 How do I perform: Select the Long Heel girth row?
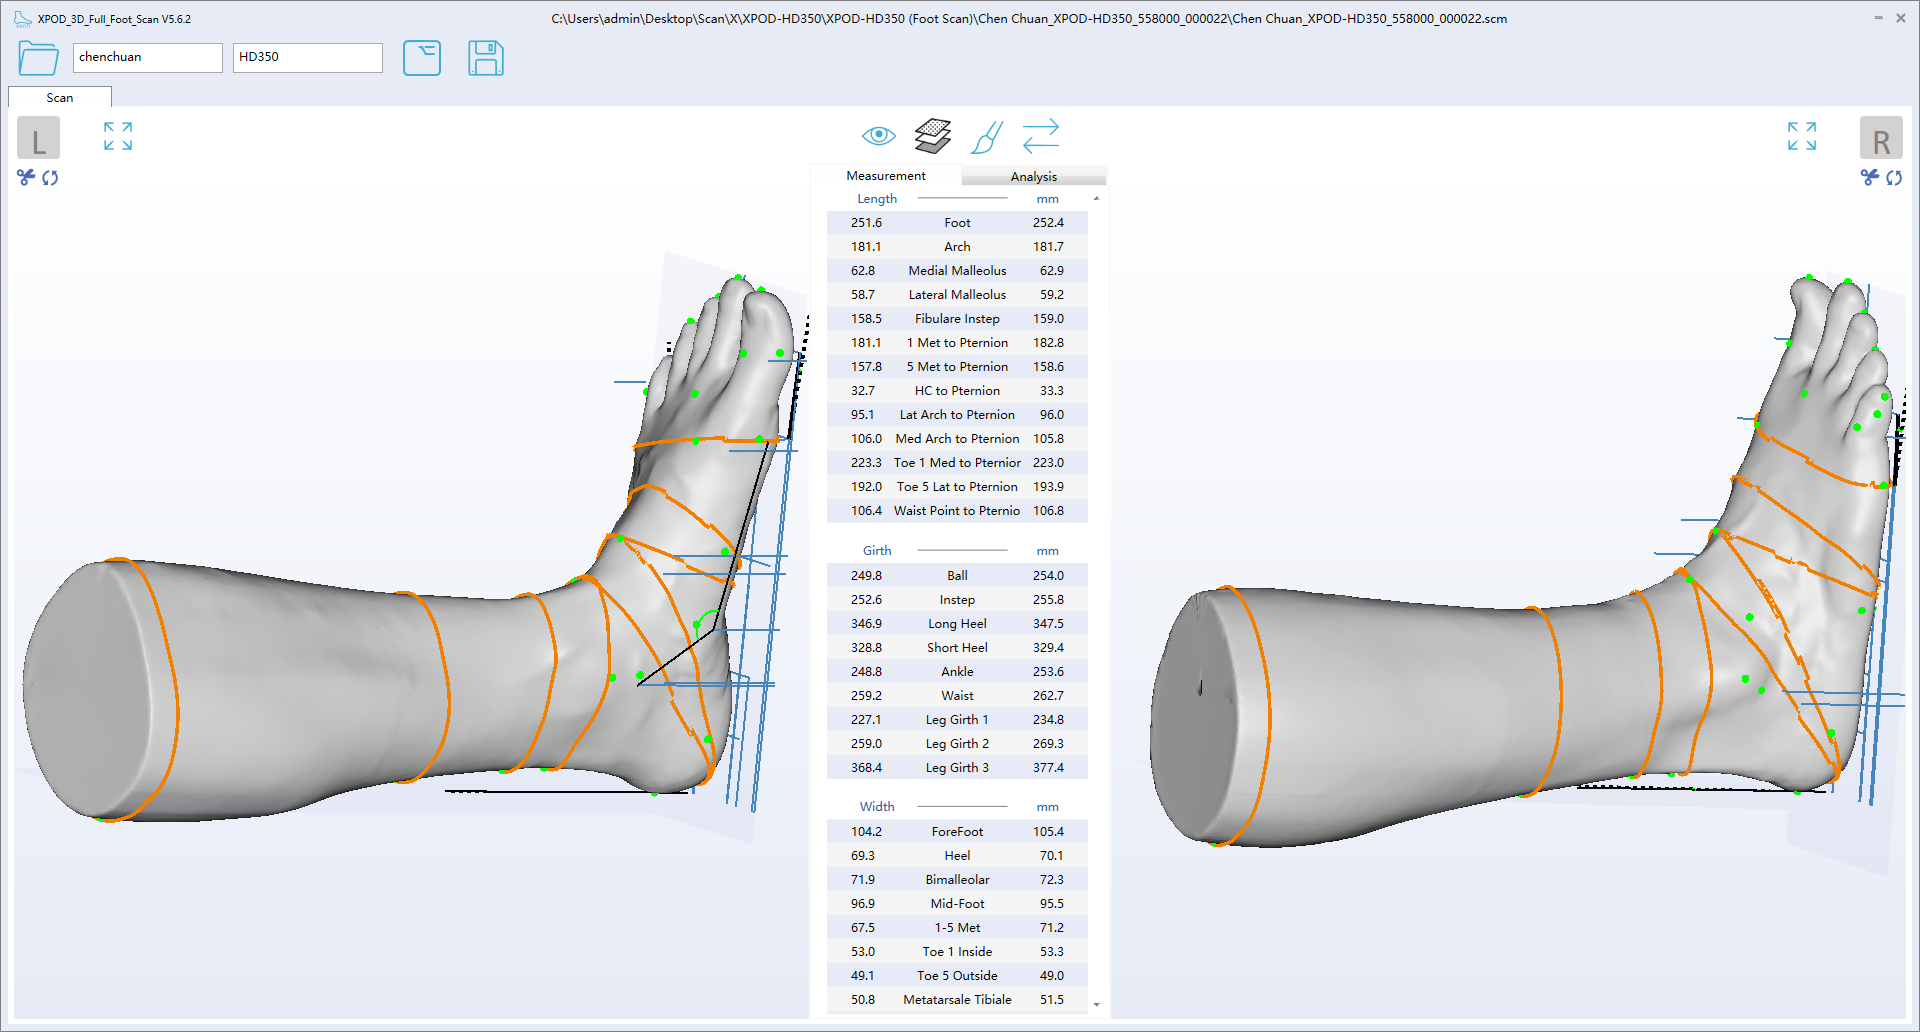[x=957, y=624]
